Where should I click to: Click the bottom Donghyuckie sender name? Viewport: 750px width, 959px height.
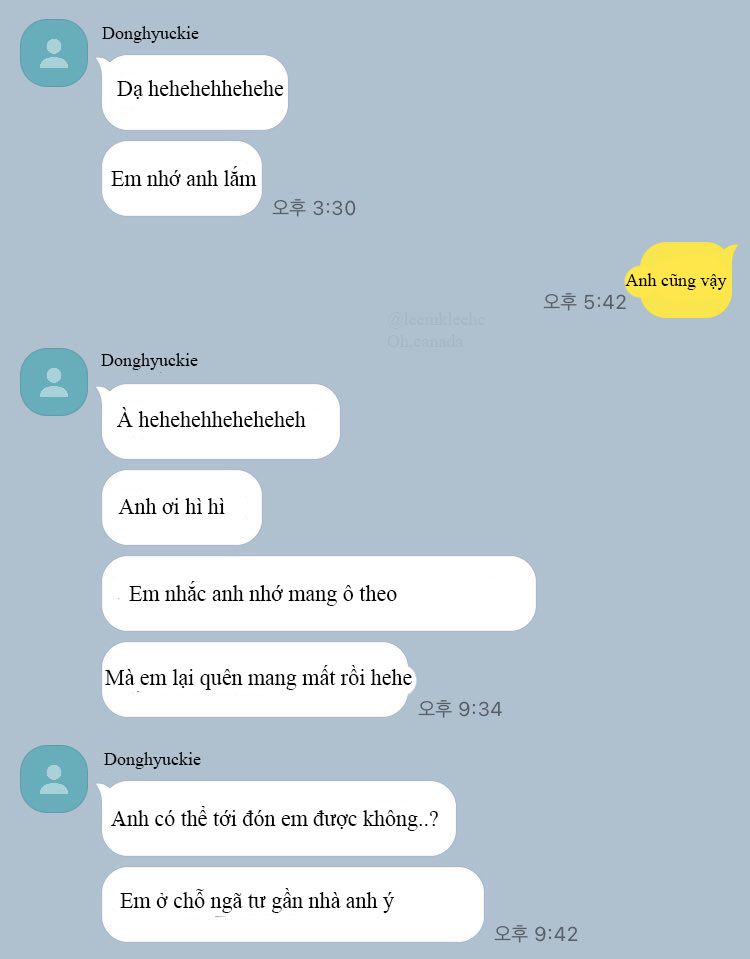[152, 759]
